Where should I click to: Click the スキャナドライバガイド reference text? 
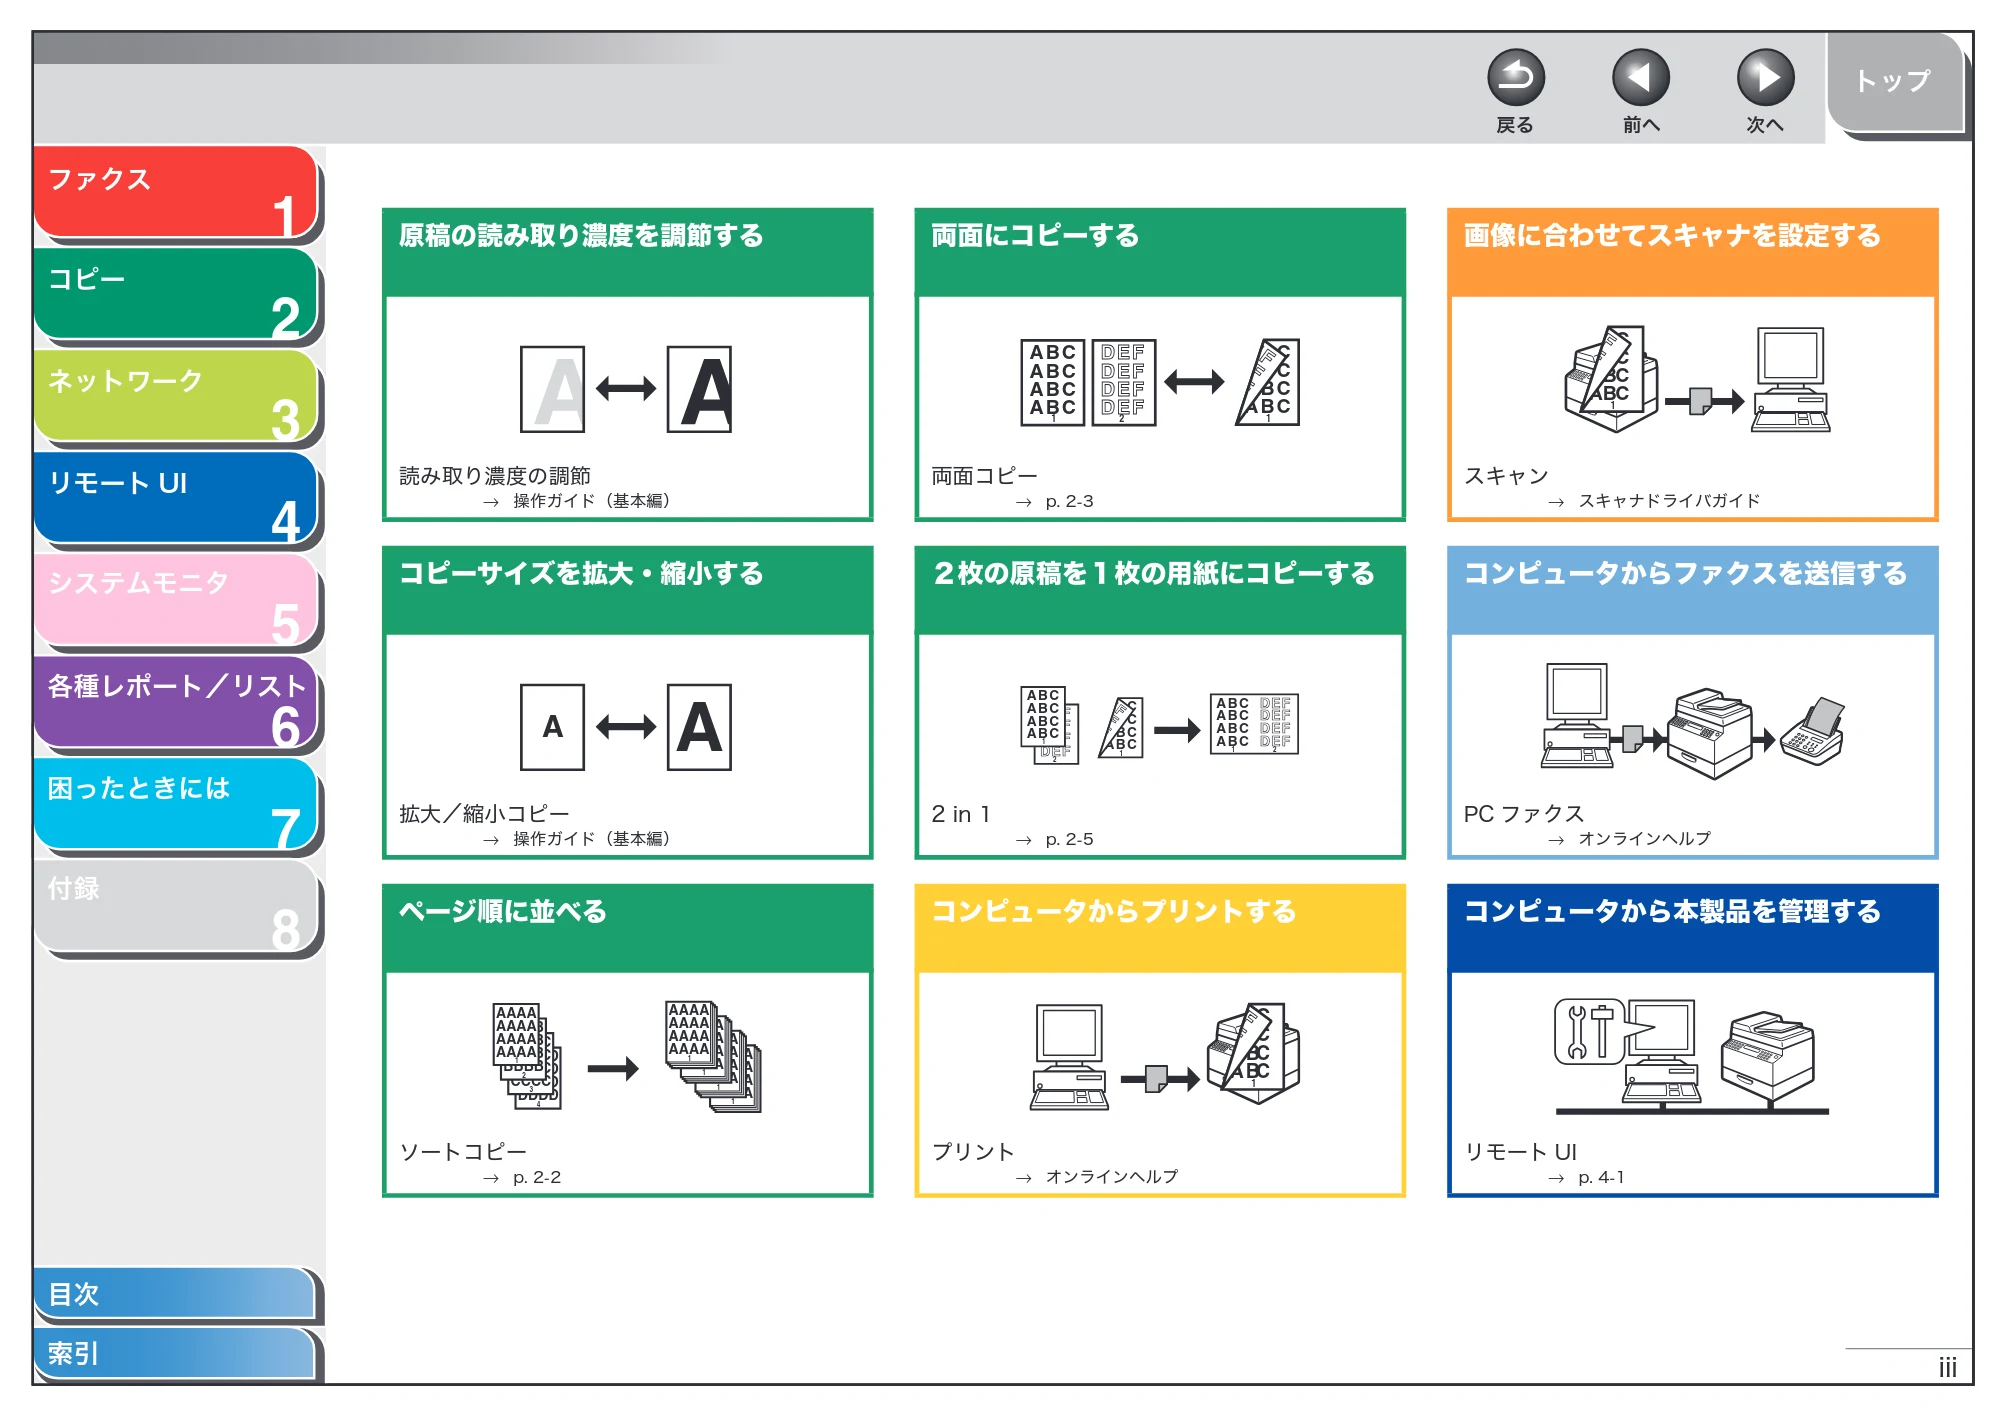point(1669,501)
